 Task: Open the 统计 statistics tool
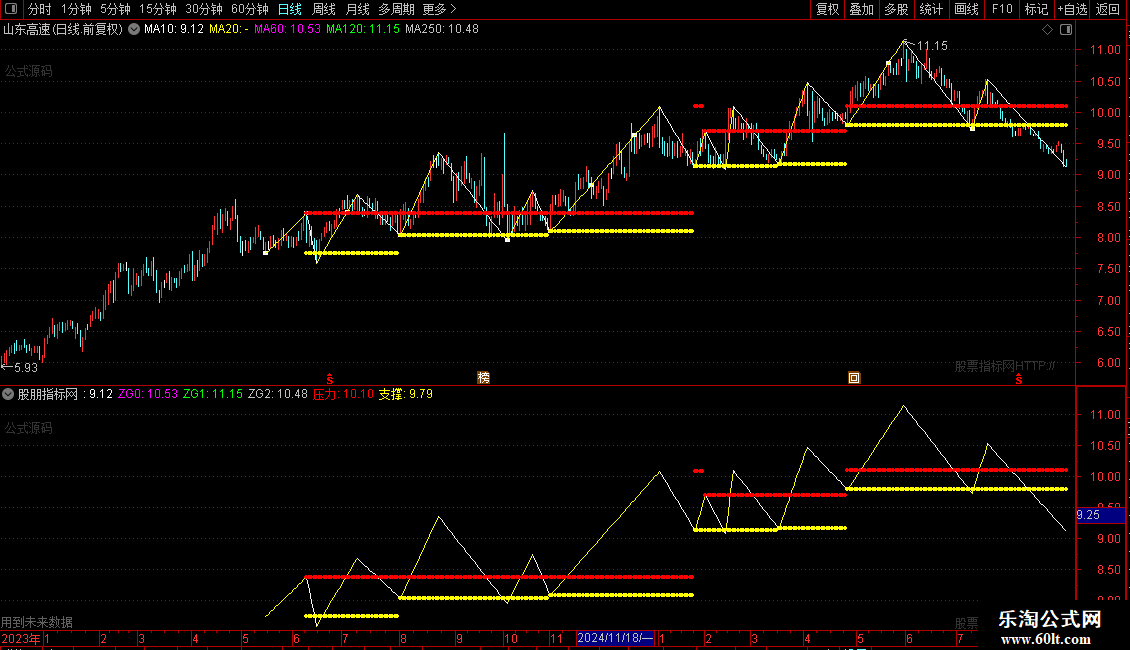point(931,9)
